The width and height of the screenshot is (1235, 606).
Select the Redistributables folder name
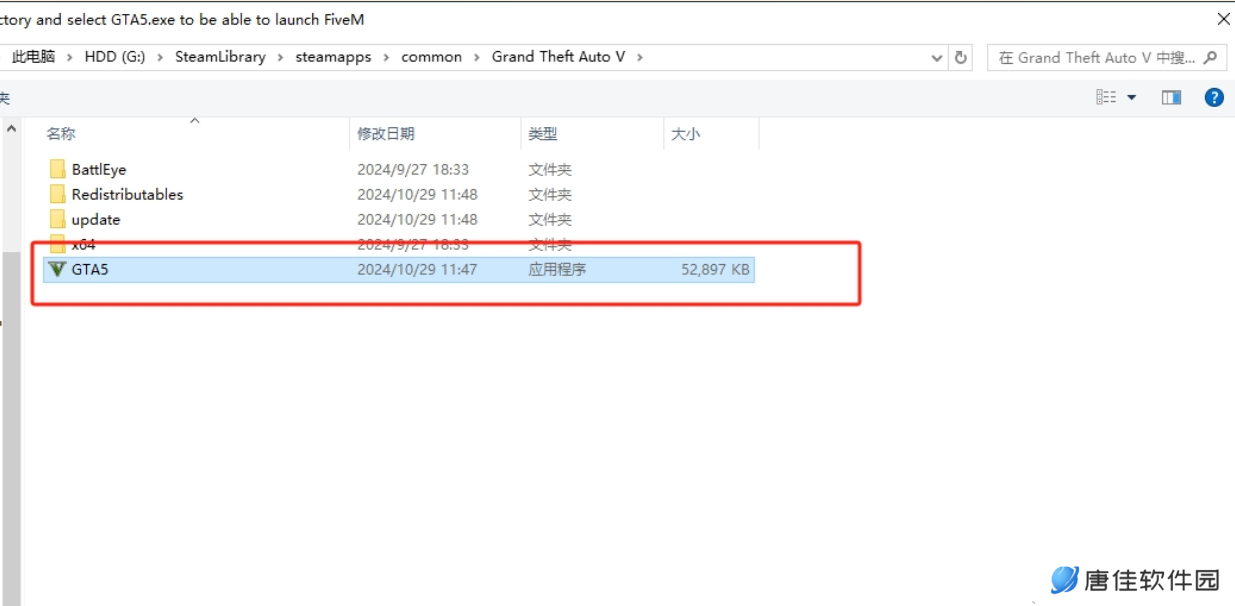point(127,195)
